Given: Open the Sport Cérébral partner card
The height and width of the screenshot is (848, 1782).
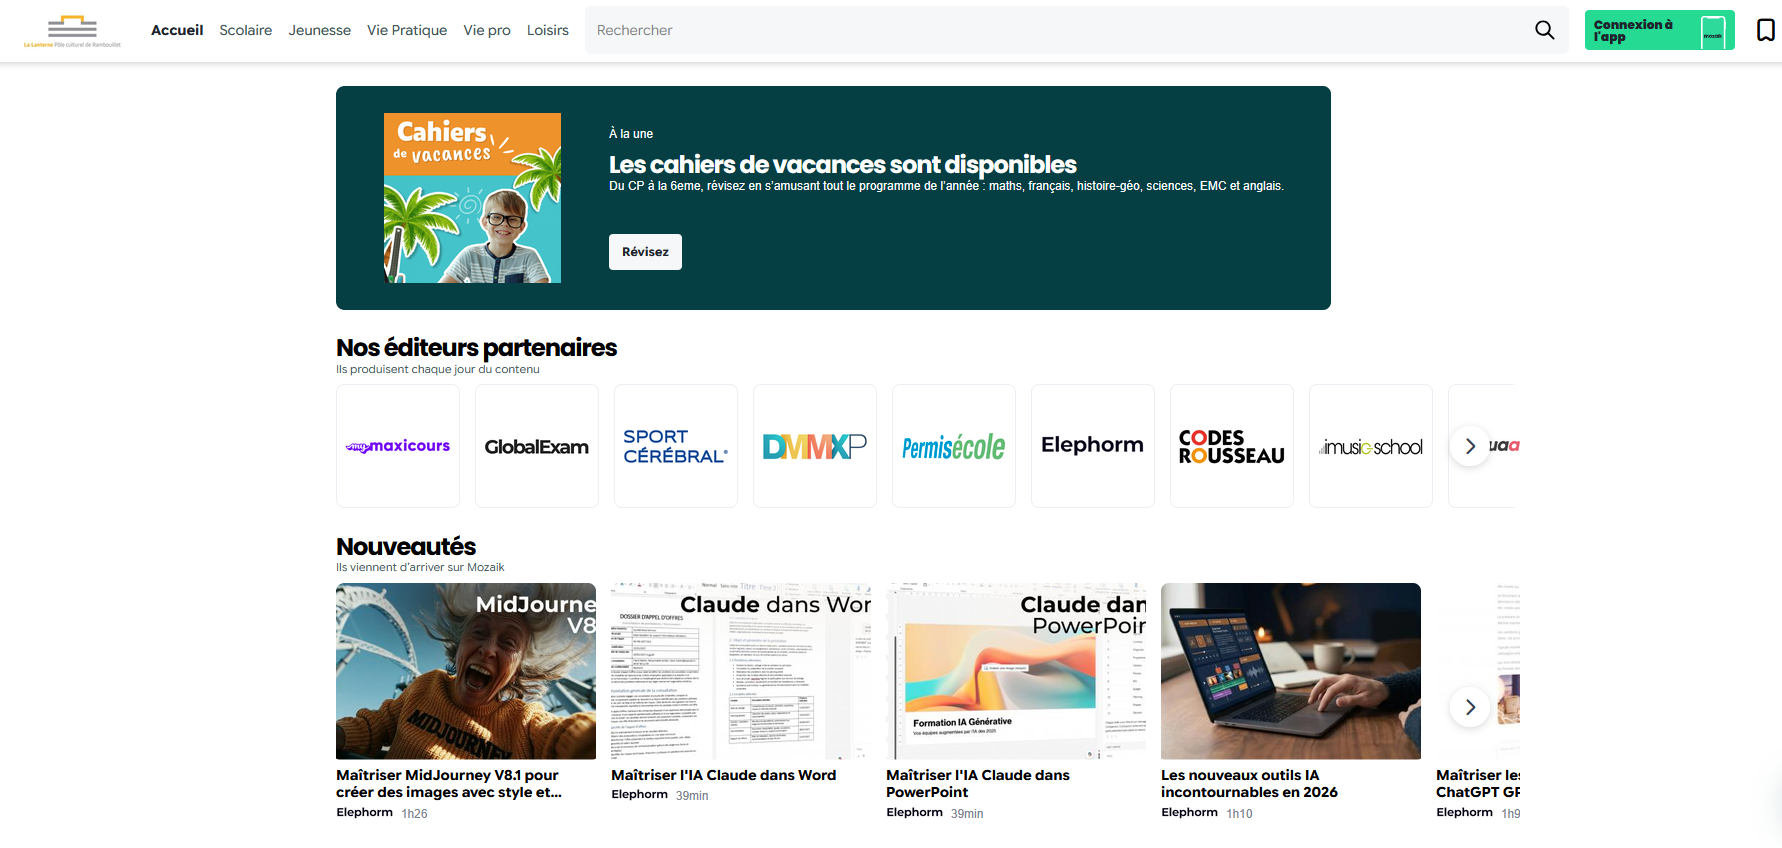Looking at the screenshot, I should tap(676, 446).
